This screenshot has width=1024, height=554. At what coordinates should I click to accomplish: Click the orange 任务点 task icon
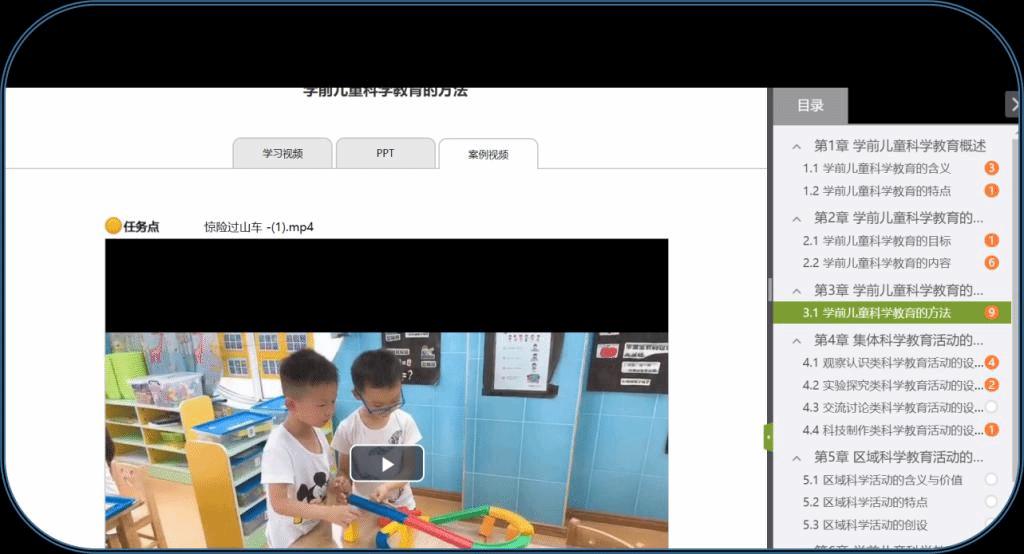(113, 226)
